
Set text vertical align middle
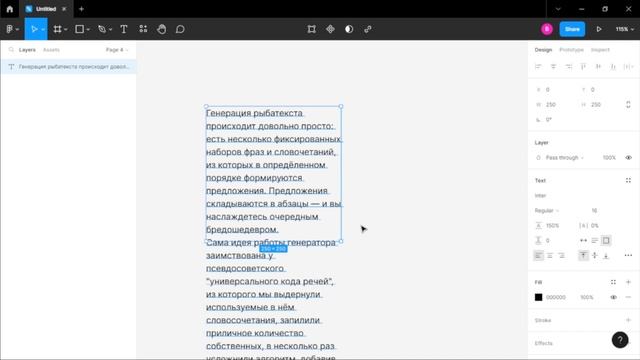pyautogui.click(x=595, y=256)
